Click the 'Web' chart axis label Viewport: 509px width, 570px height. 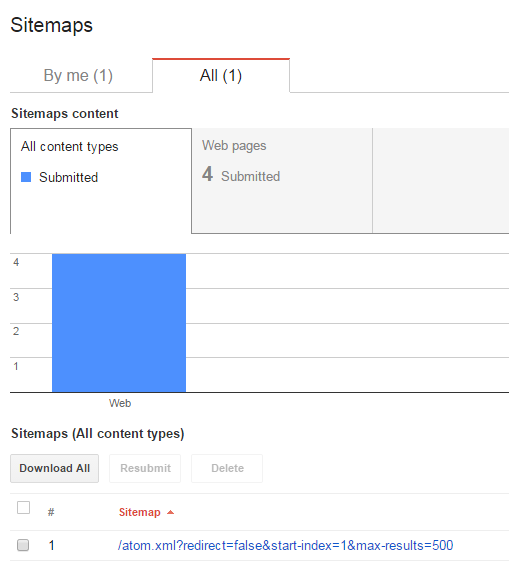[120, 403]
